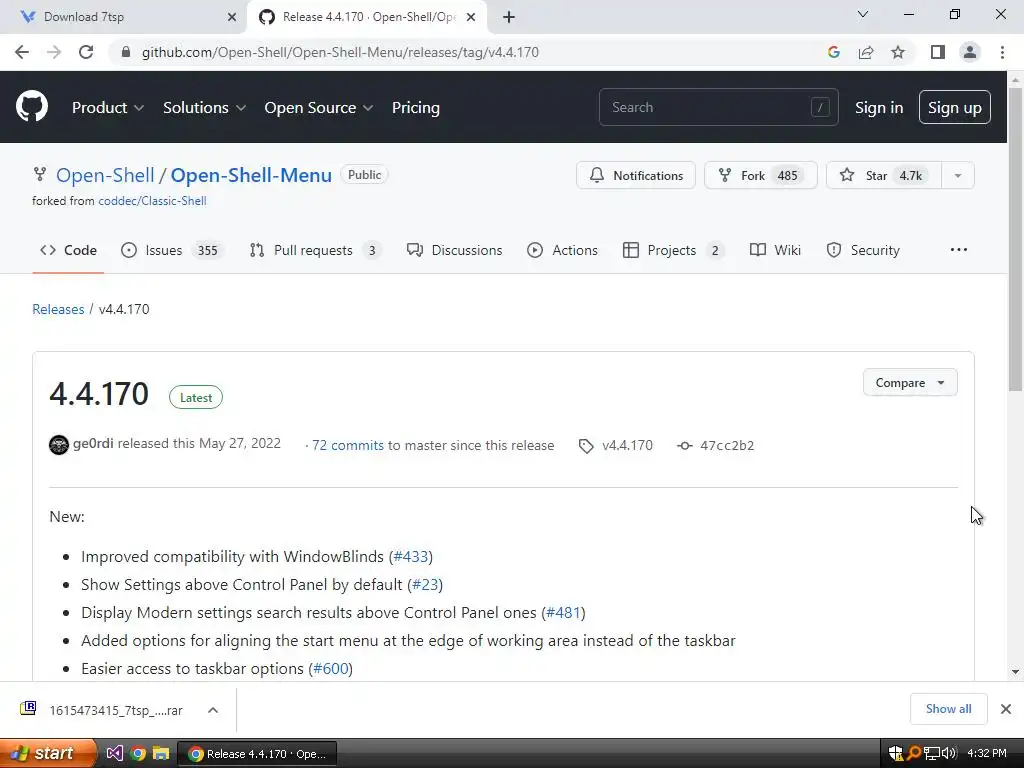
Task: Open the Actions tab
Action: coord(562,250)
